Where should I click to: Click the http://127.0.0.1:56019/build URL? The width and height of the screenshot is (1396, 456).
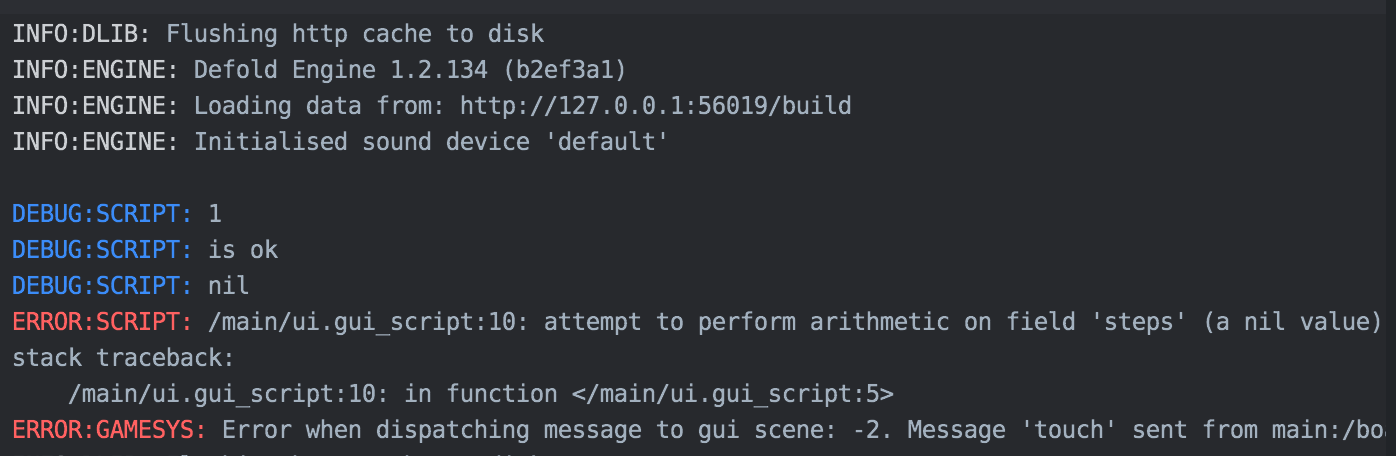click(x=655, y=106)
